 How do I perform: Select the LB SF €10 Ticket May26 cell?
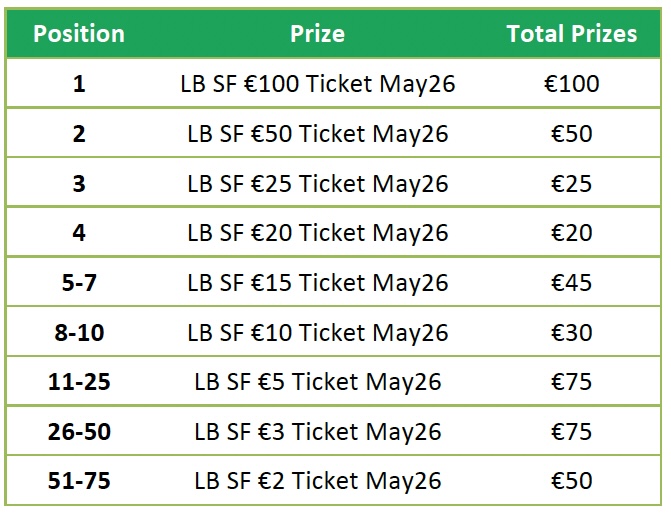click(x=317, y=332)
